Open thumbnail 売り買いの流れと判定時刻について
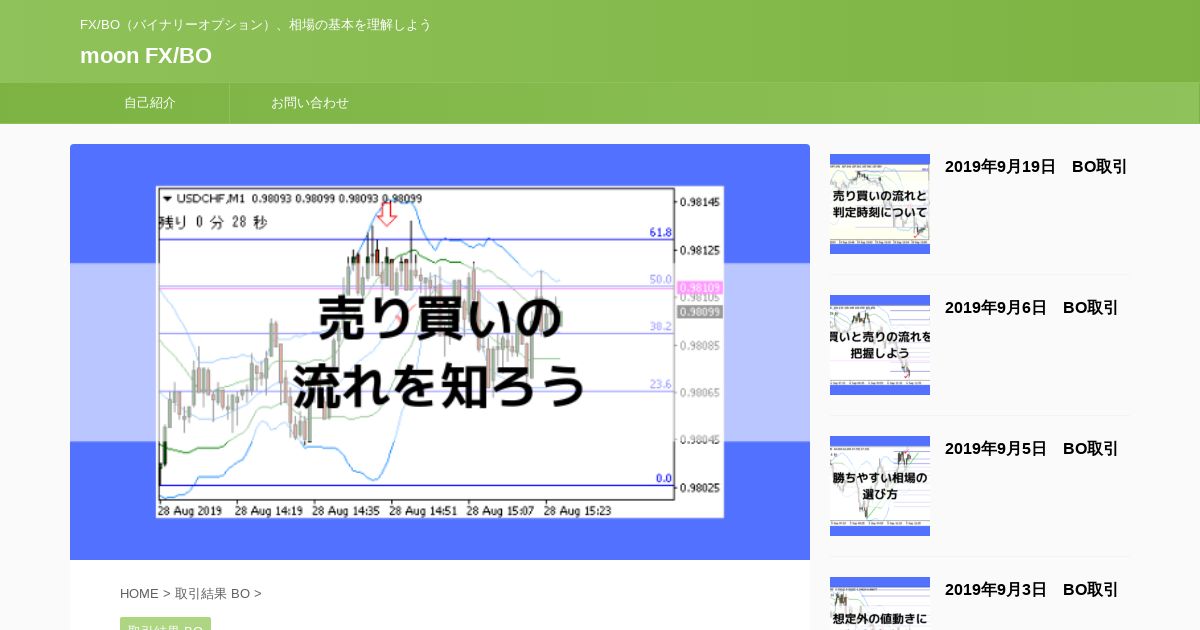Image resolution: width=1200 pixels, height=630 pixels. tap(880, 204)
